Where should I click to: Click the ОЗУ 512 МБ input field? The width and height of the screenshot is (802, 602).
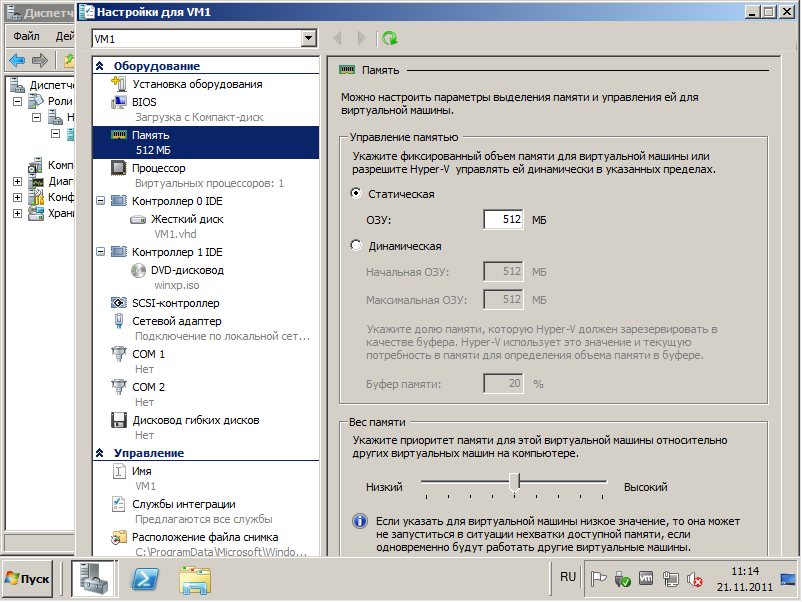coord(503,219)
